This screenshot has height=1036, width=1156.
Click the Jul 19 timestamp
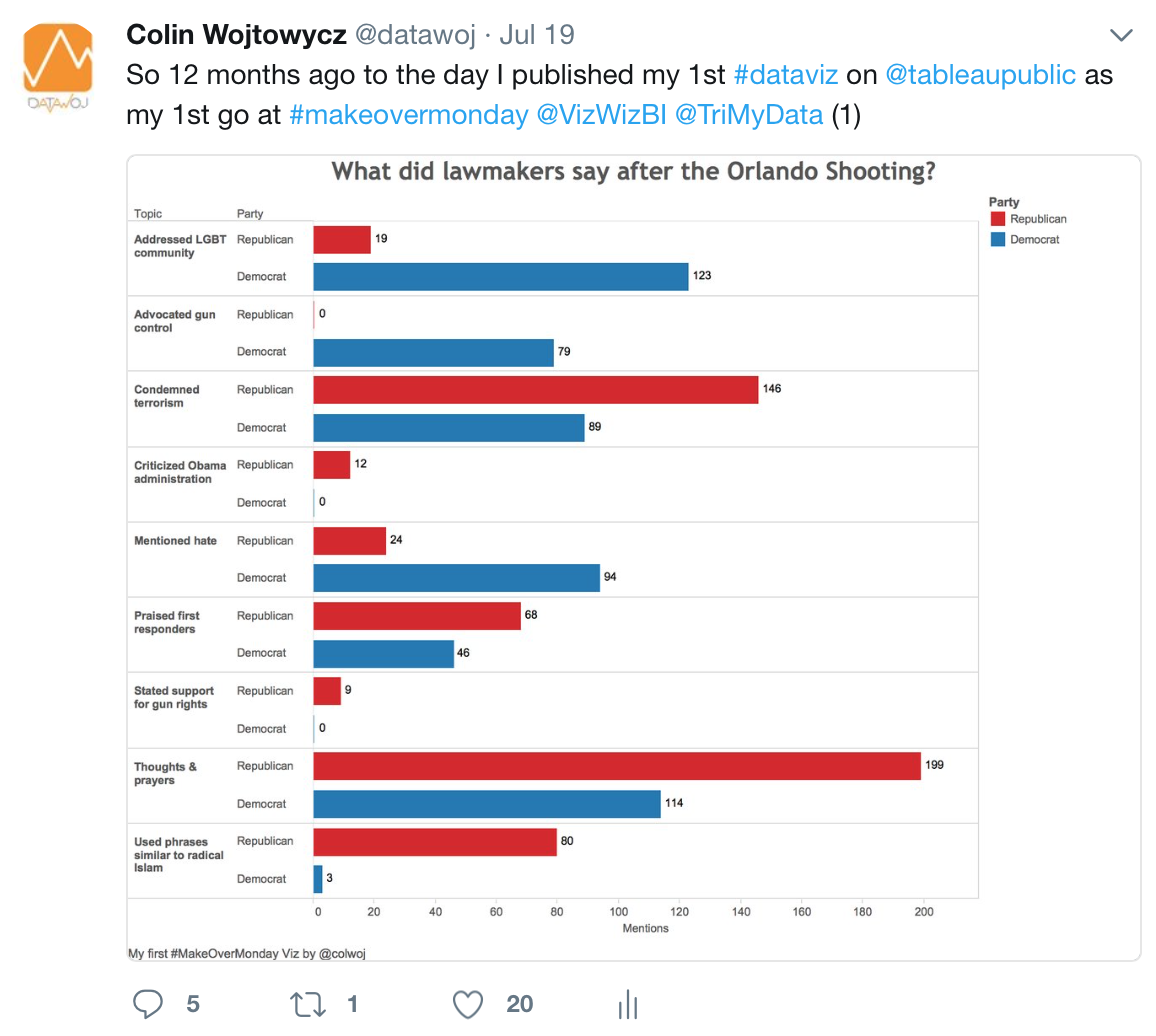(x=537, y=35)
